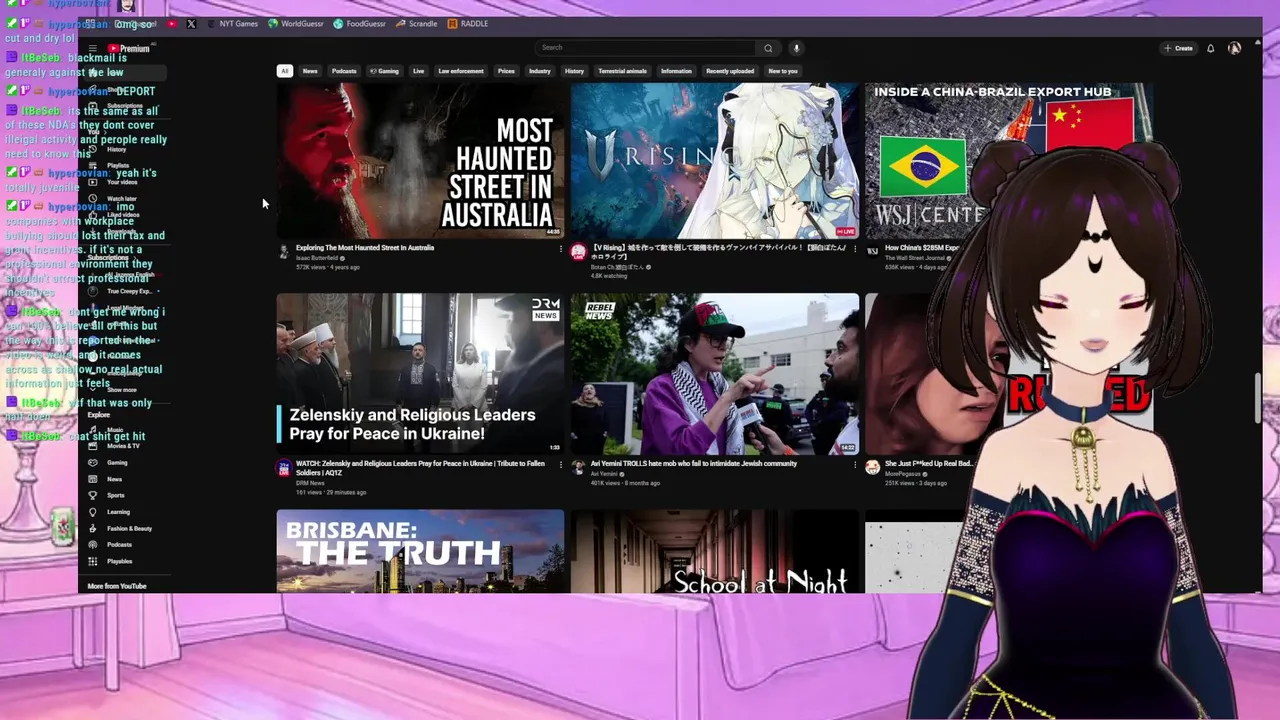Open the FoodGuessr bookmark
Image resolution: width=1280 pixels, height=720 pixels.
point(360,24)
